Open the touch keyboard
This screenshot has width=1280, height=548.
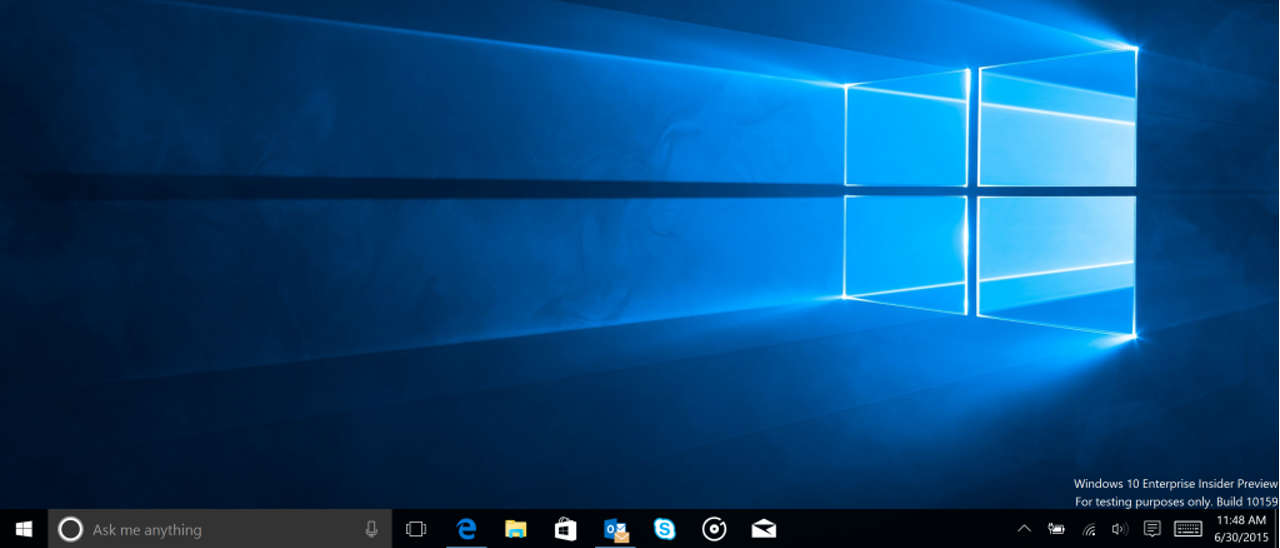point(1188,529)
